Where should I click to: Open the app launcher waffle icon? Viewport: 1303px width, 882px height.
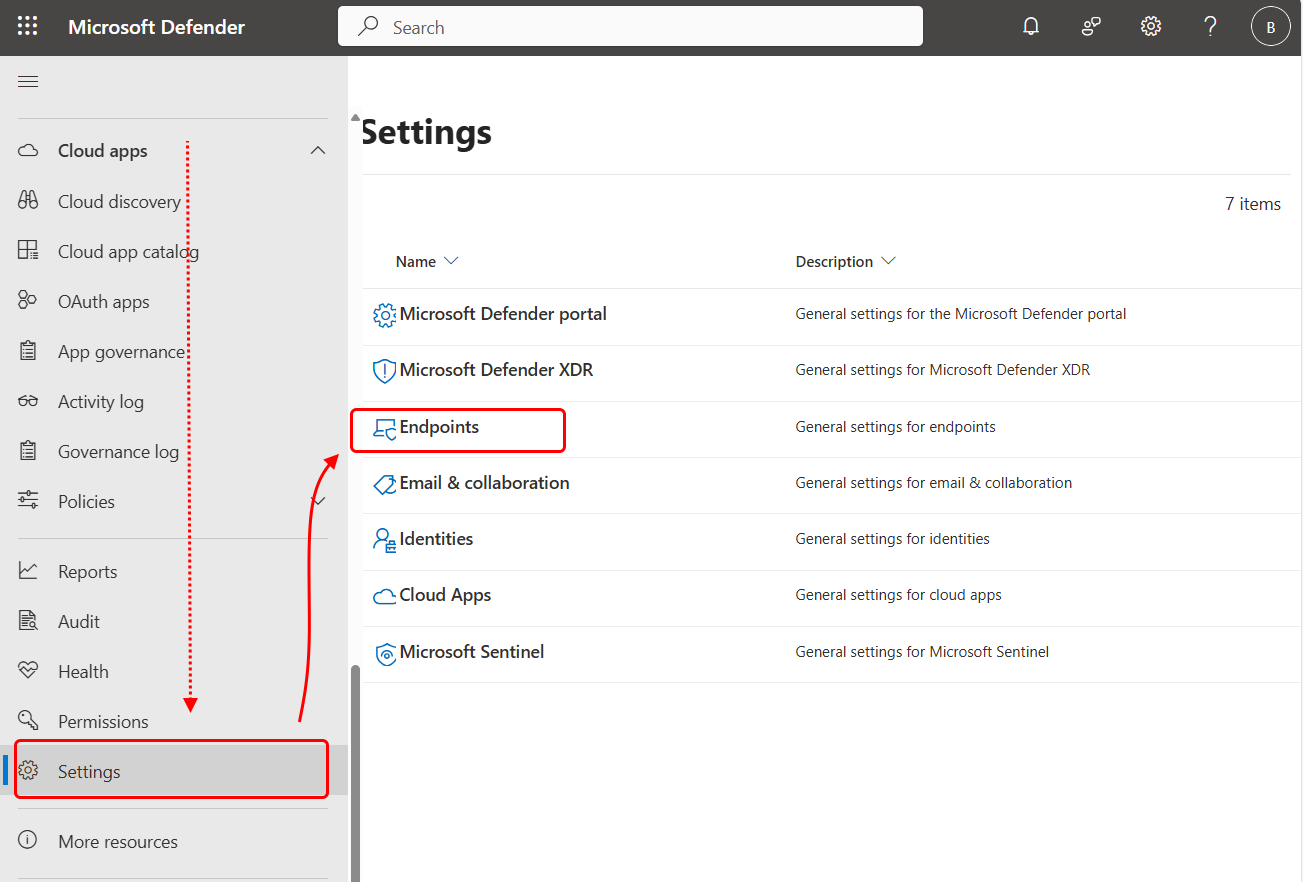[27, 26]
